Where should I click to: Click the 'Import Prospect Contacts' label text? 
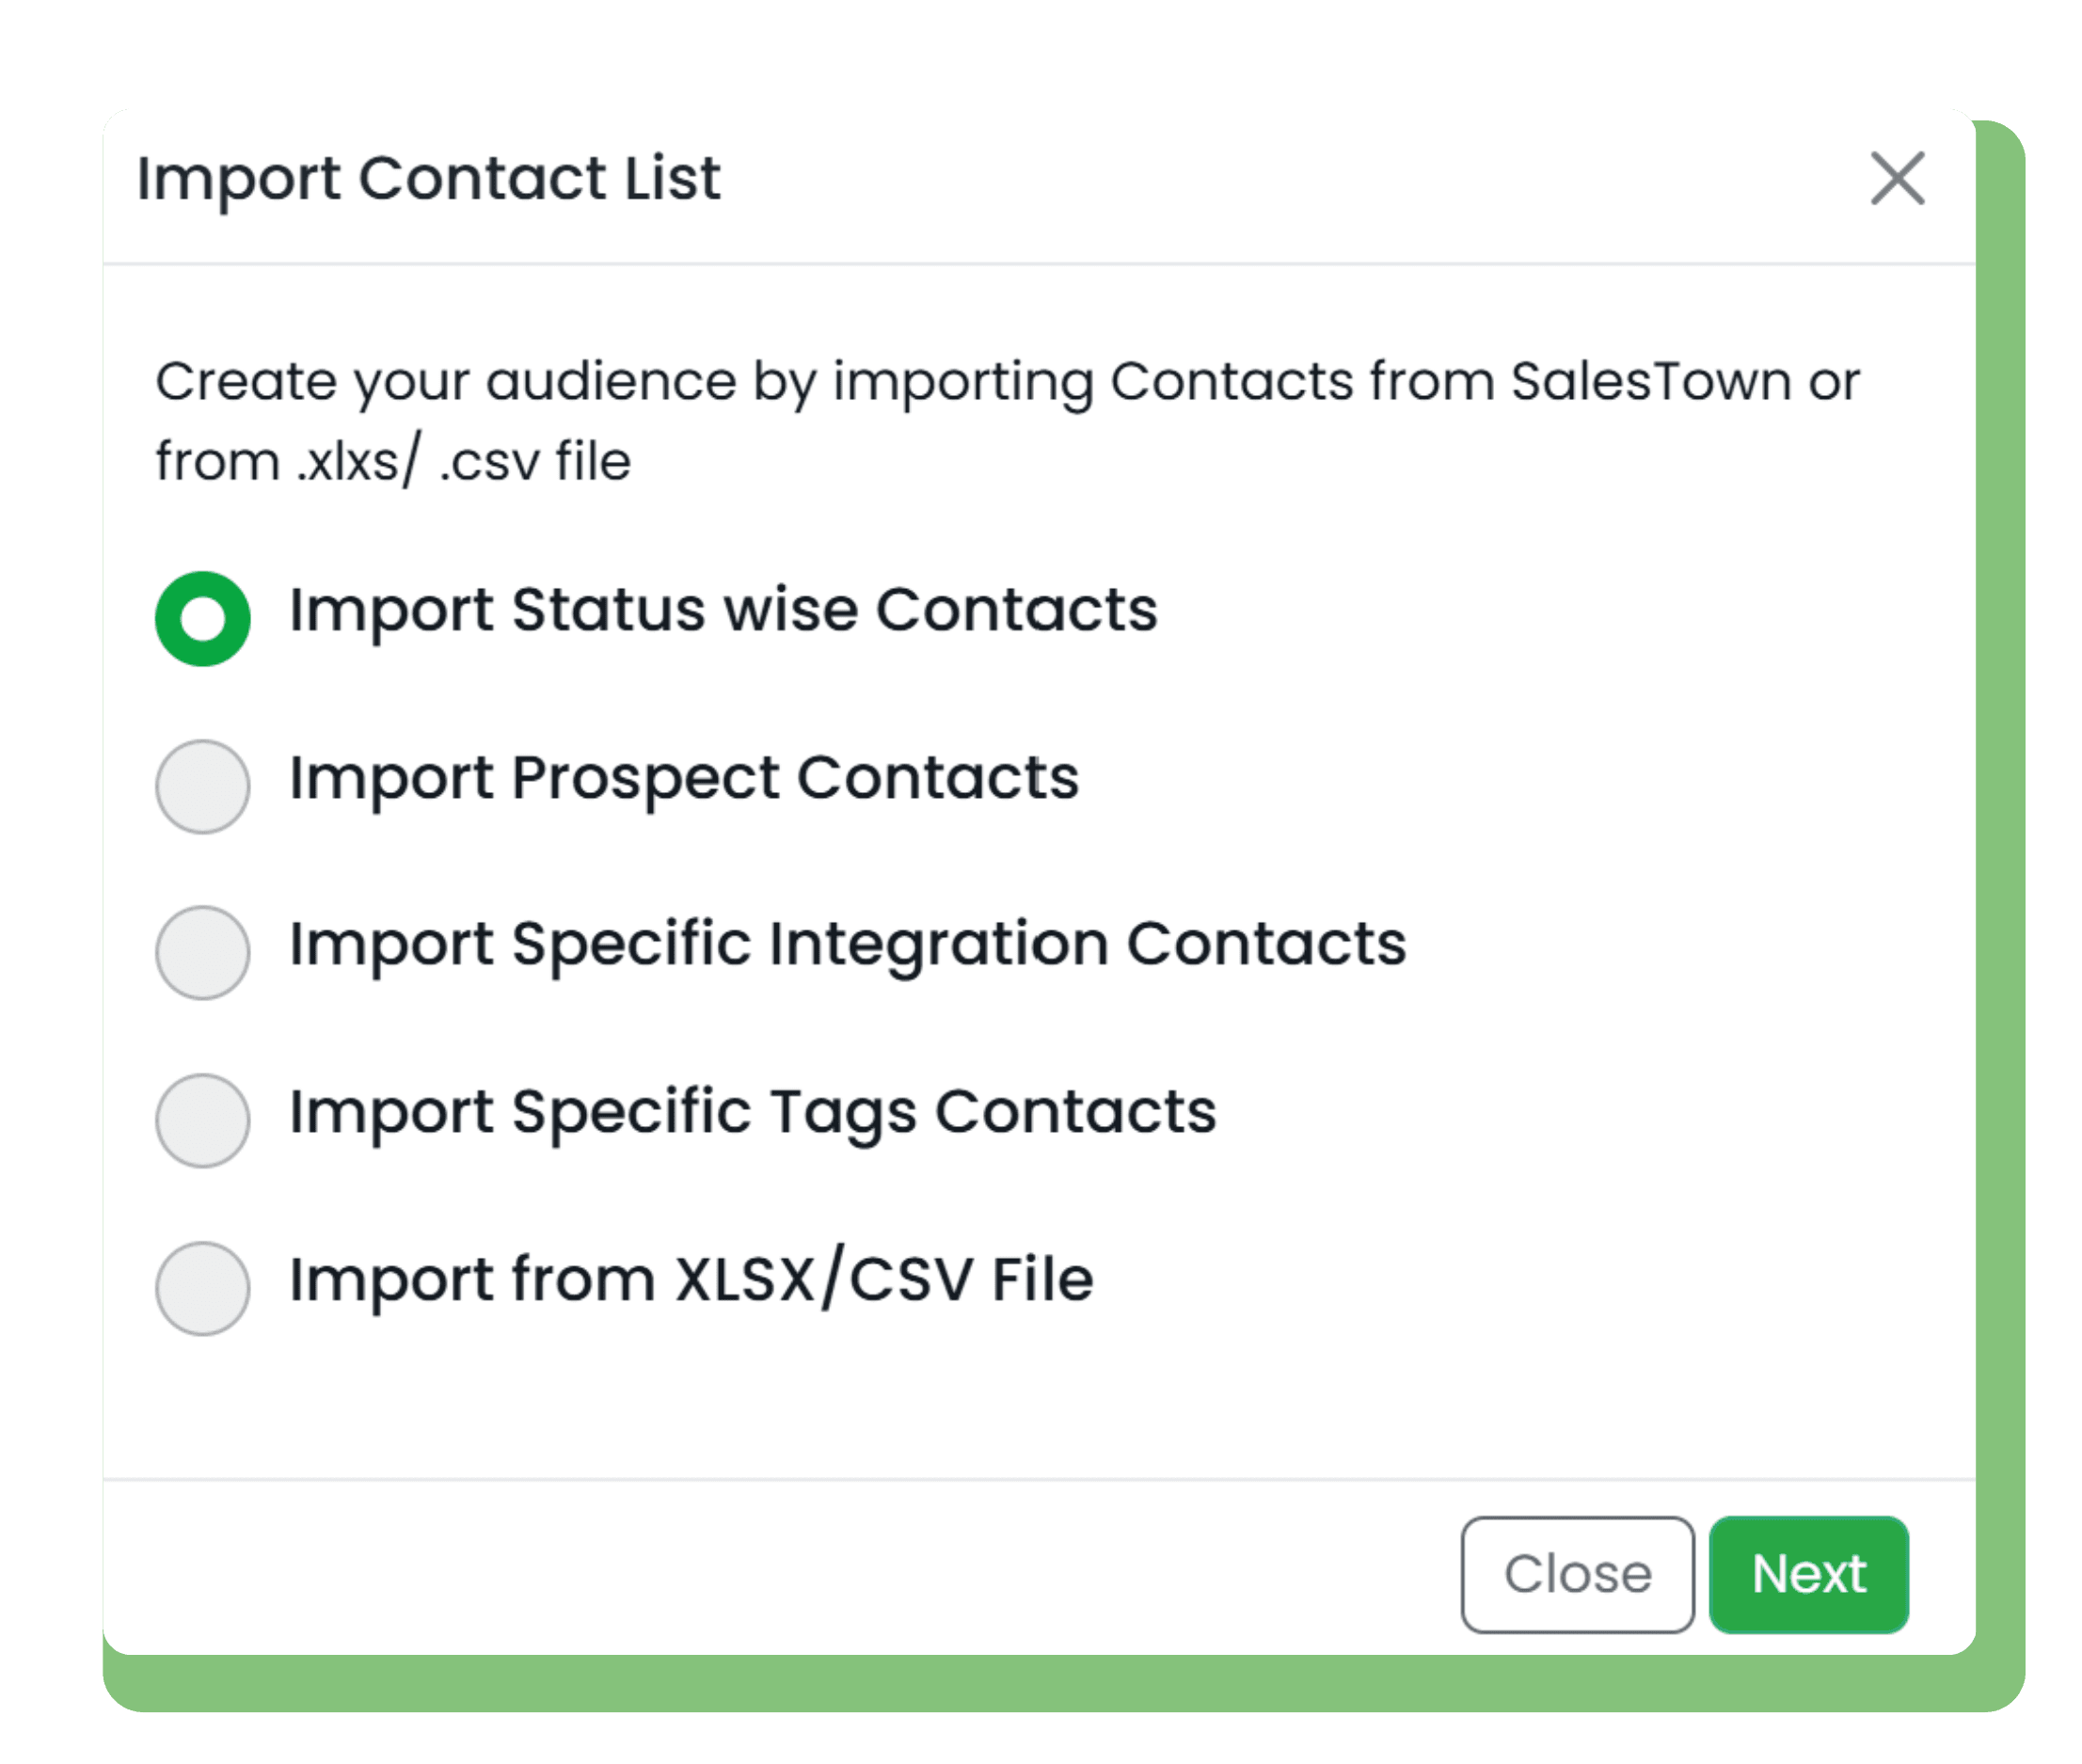click(684, 778)
